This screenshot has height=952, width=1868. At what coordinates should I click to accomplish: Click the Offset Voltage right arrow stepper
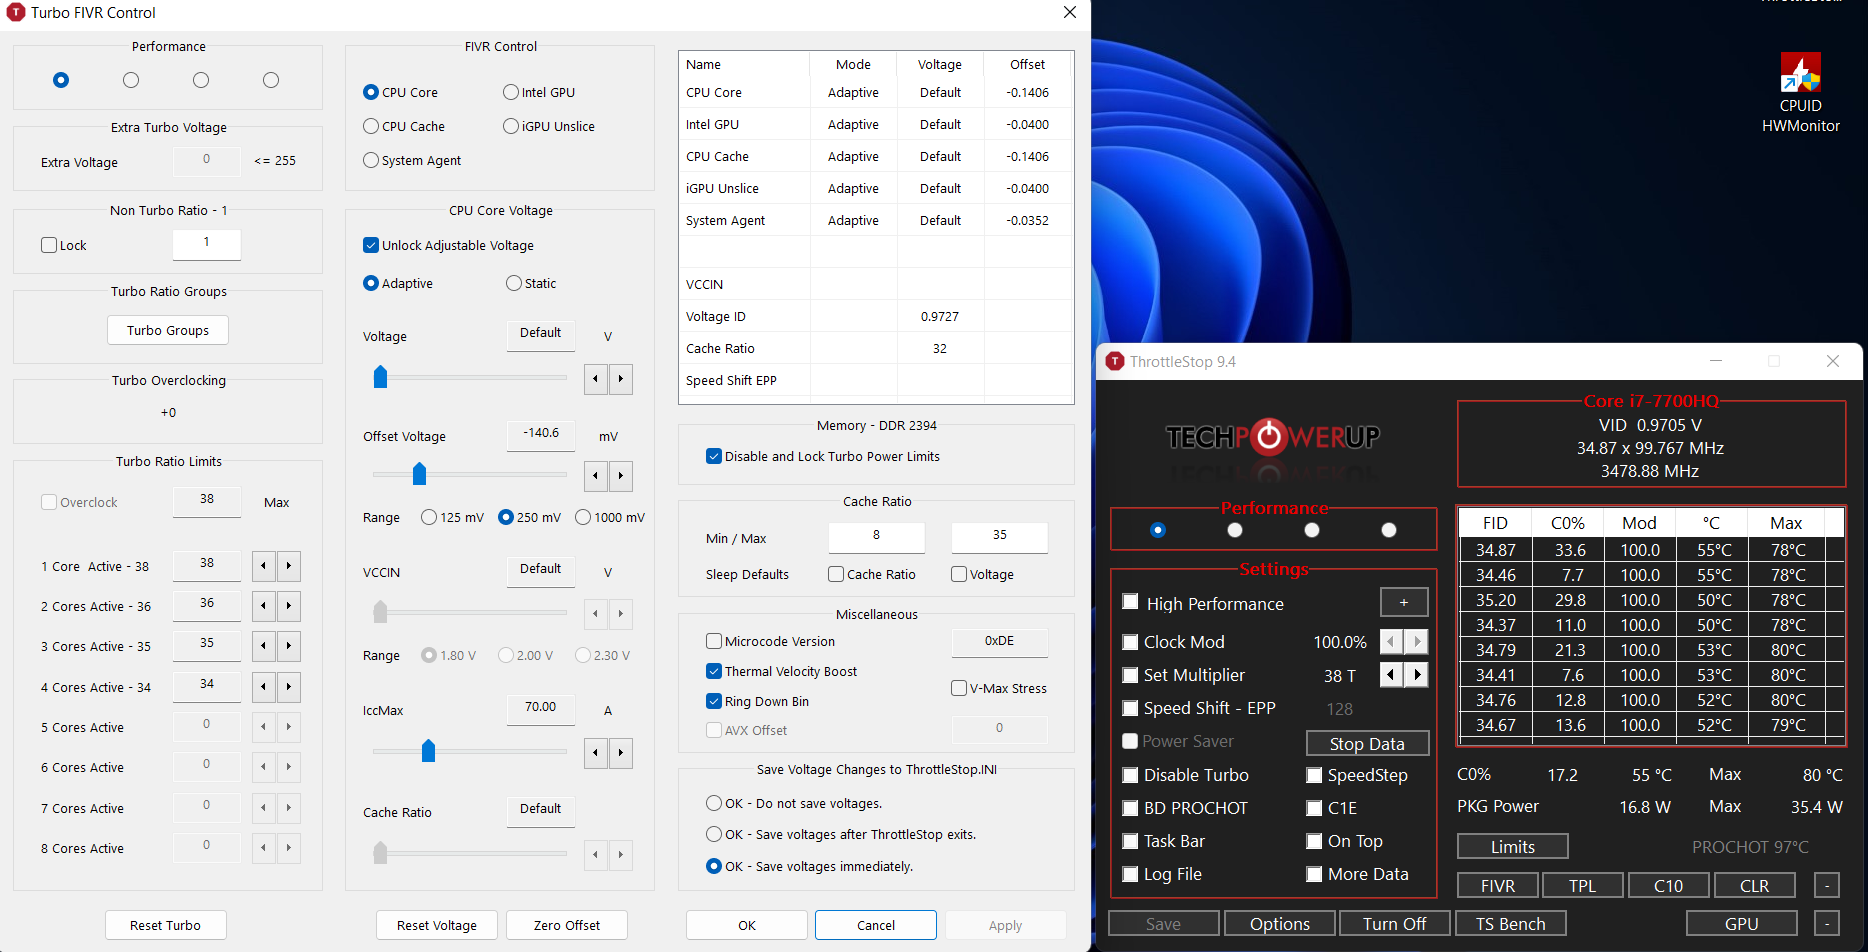621,476
